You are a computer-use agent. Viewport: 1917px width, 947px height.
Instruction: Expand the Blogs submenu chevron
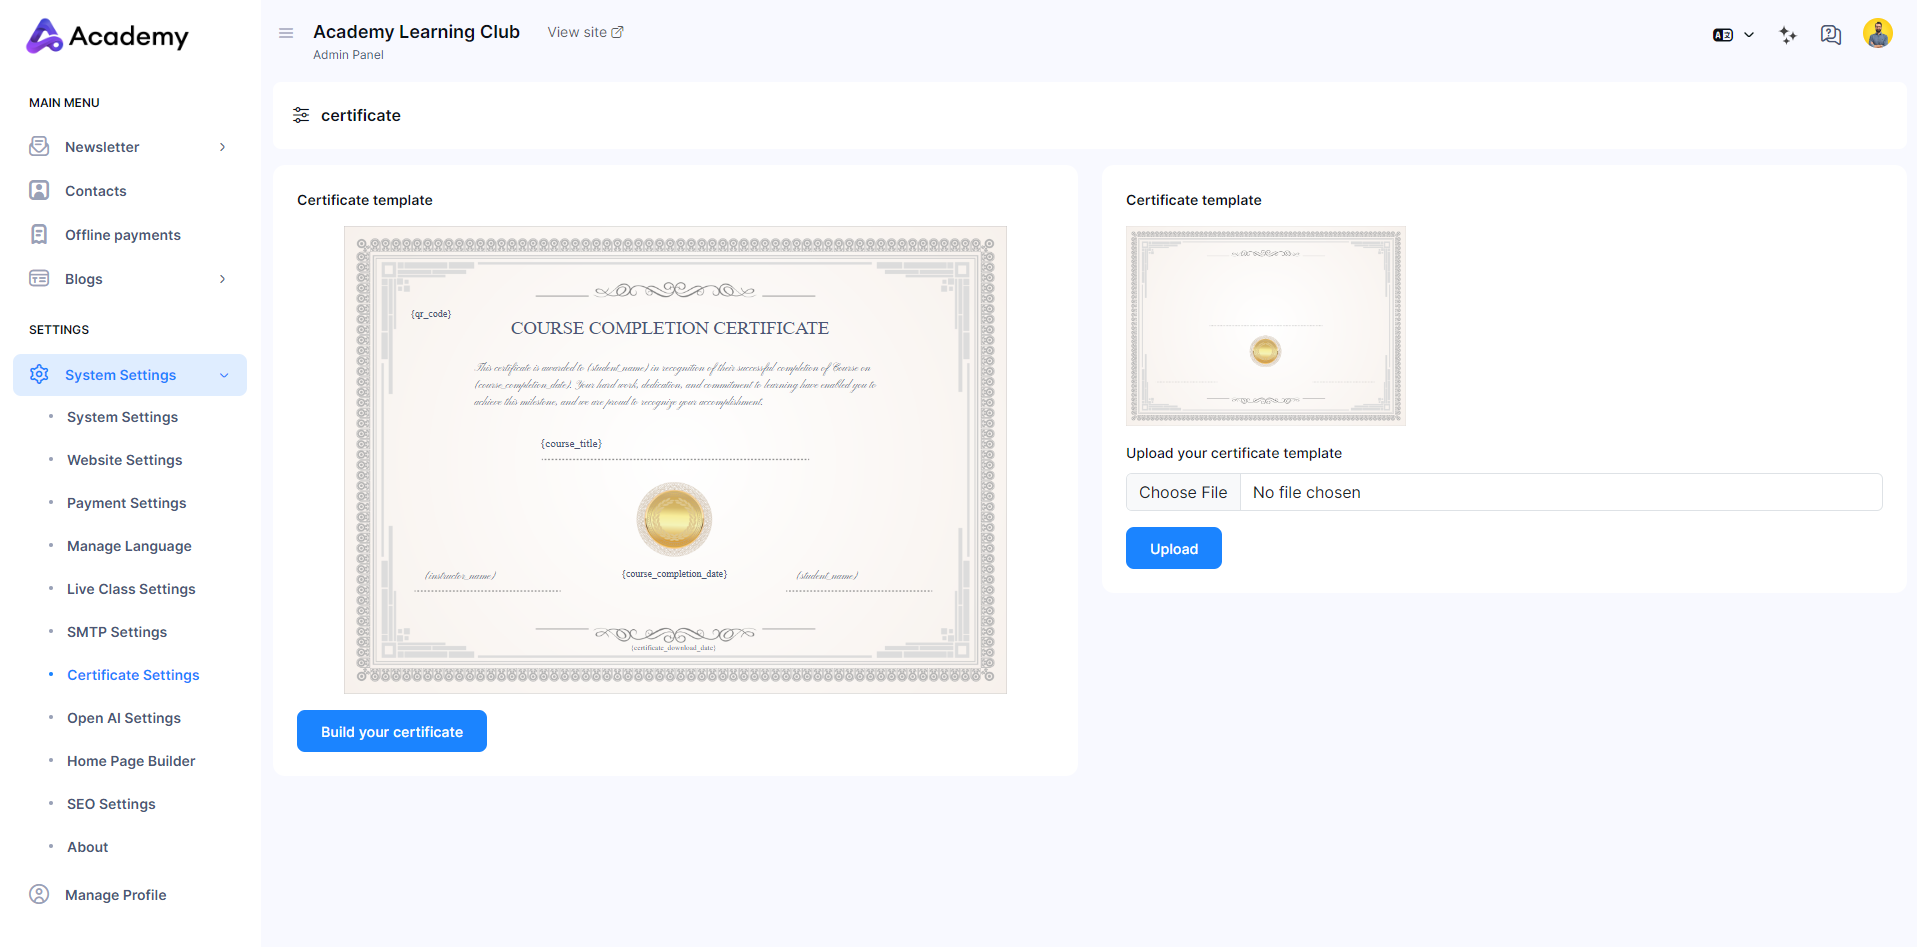coord(222,279)
